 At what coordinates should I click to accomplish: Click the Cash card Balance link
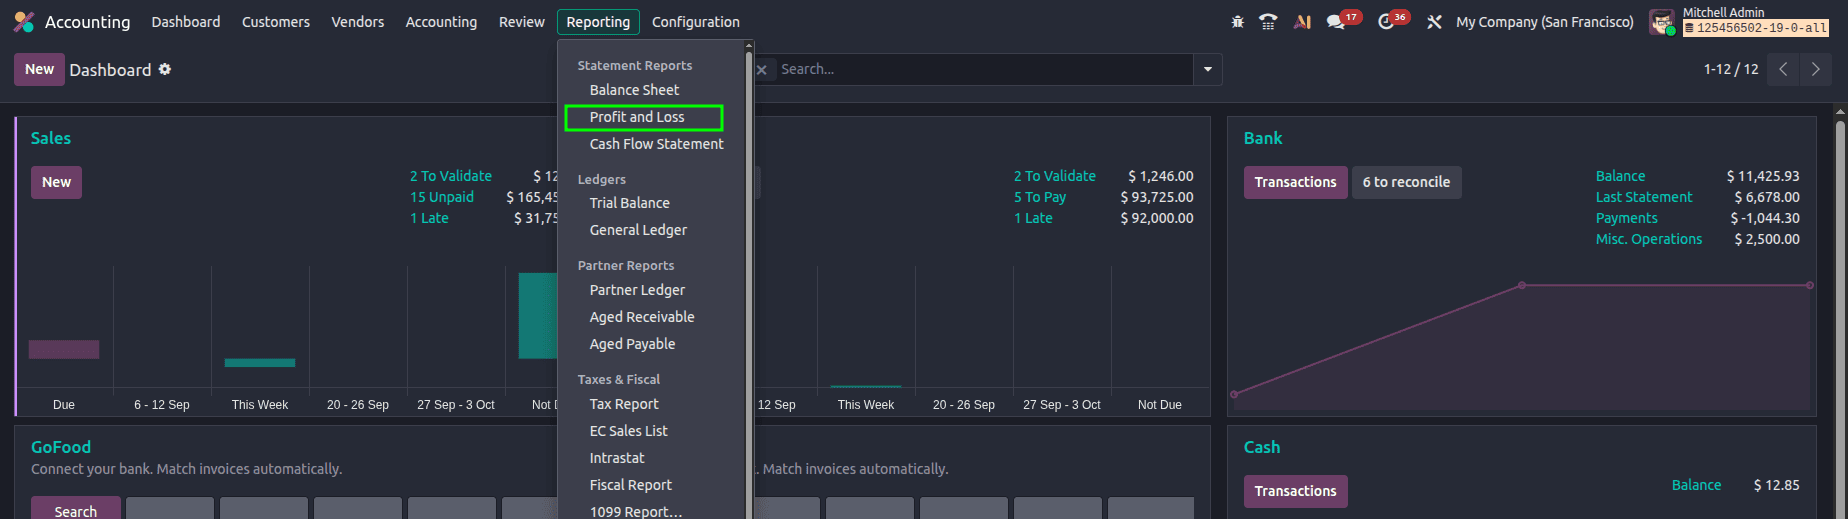pyautogui.click(x=1697, y=485)
